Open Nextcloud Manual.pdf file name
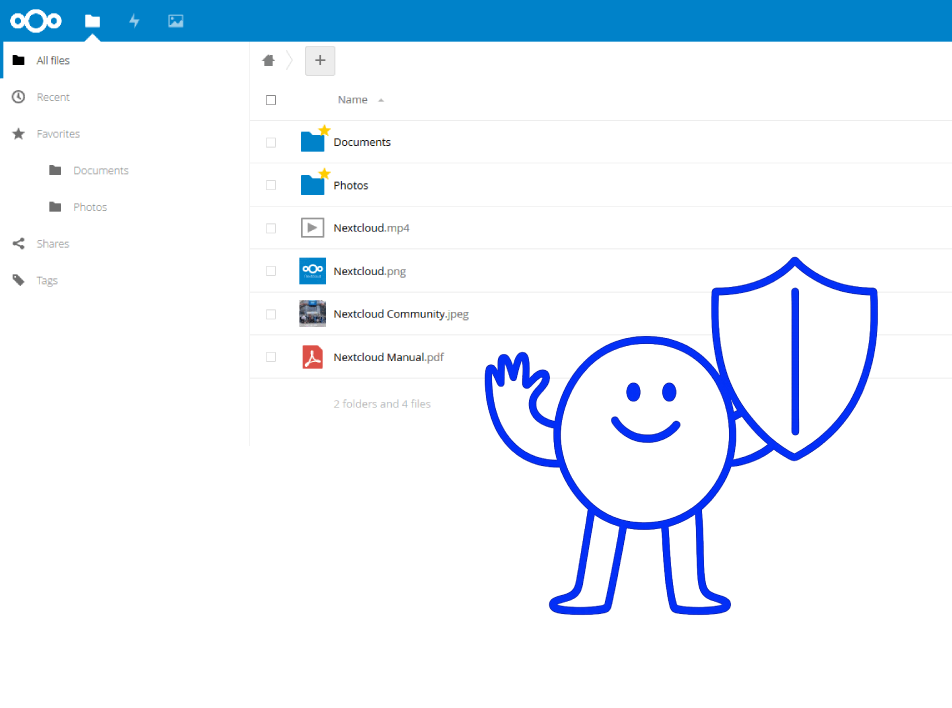Image resolution: width=952 pixels, height=708 pixels. tap(389, 357)
